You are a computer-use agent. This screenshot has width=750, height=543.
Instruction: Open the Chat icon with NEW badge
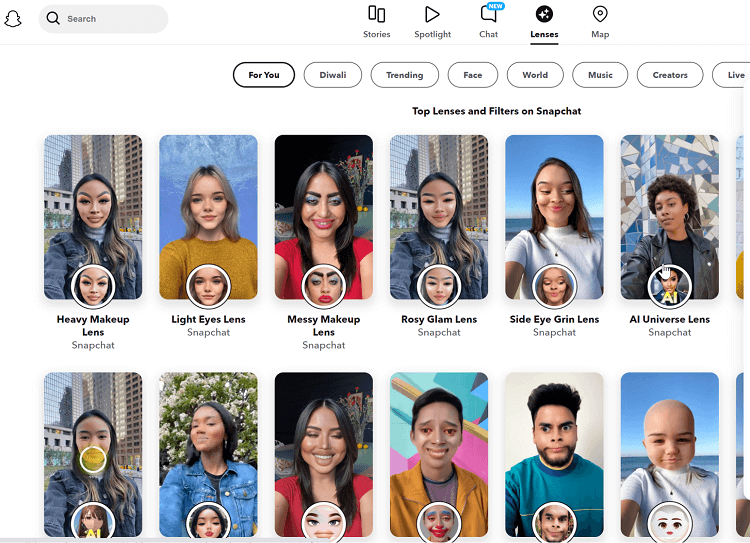[x=488, y=14]
